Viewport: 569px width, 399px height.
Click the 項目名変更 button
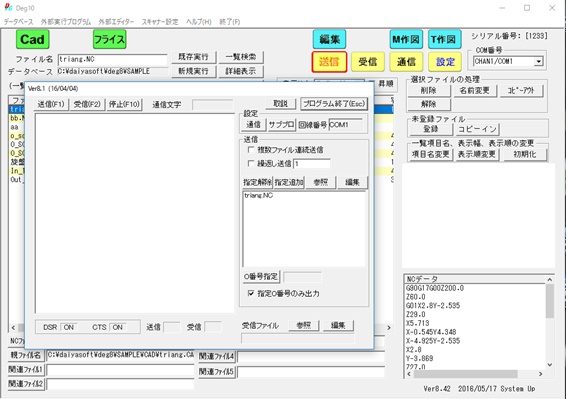point(431,154)
